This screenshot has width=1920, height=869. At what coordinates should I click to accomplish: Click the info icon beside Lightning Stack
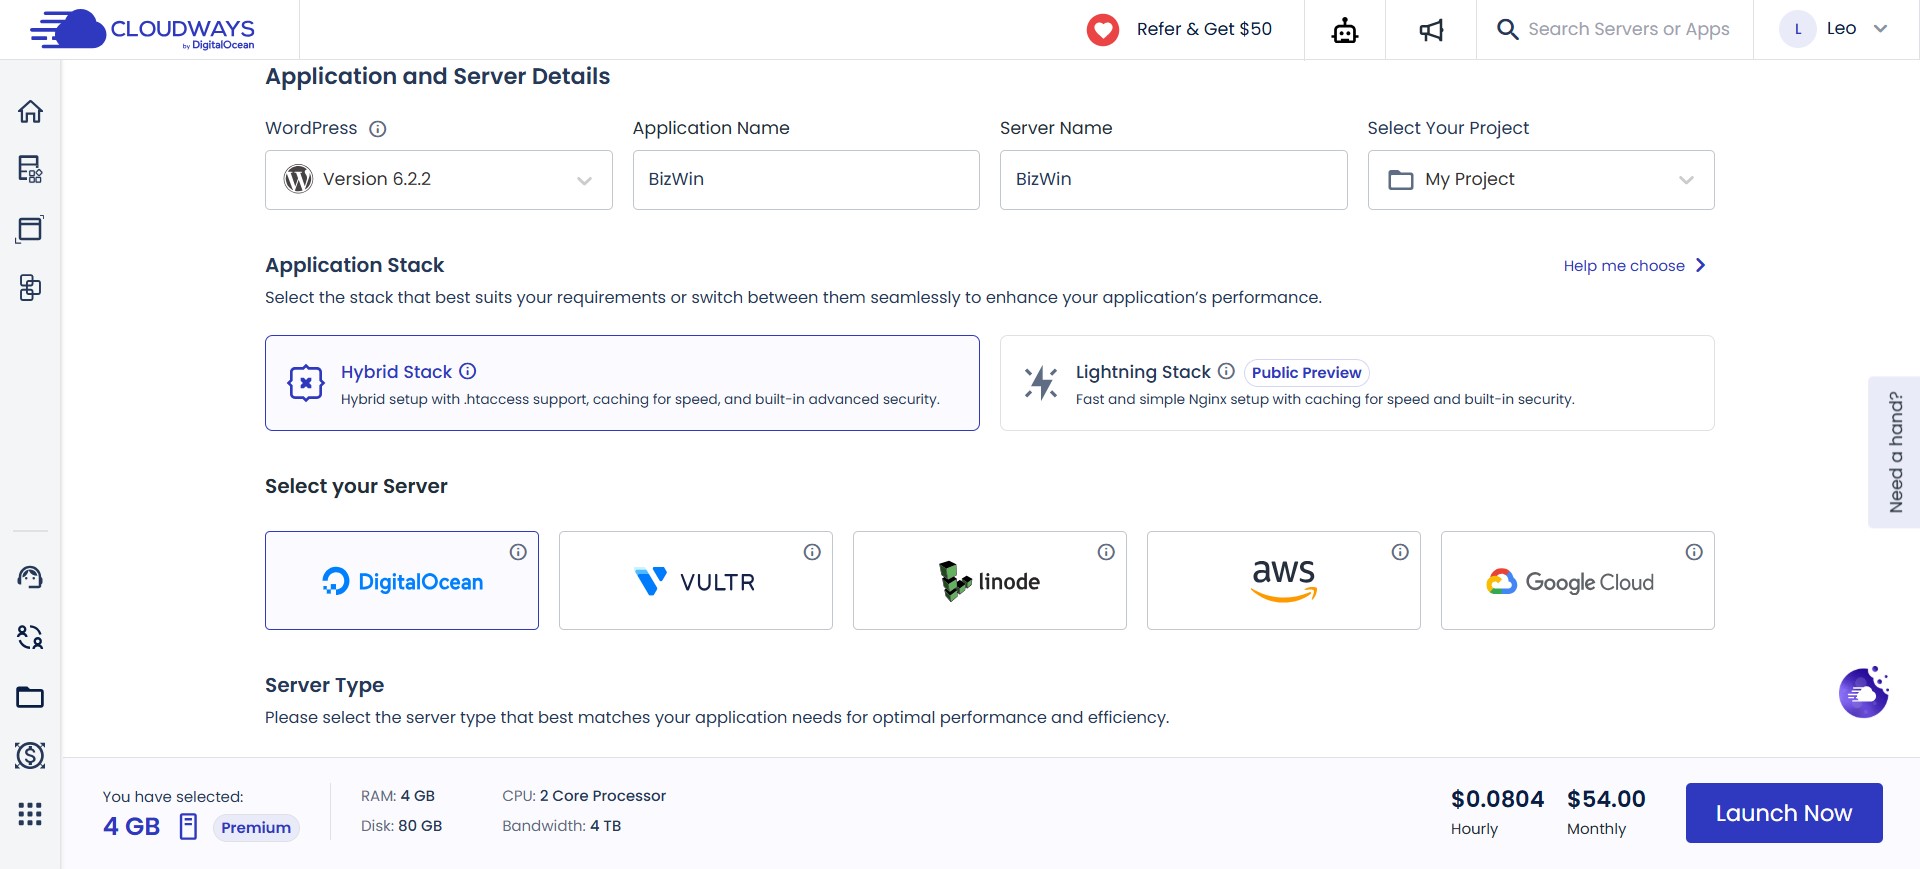(1226, 371)
